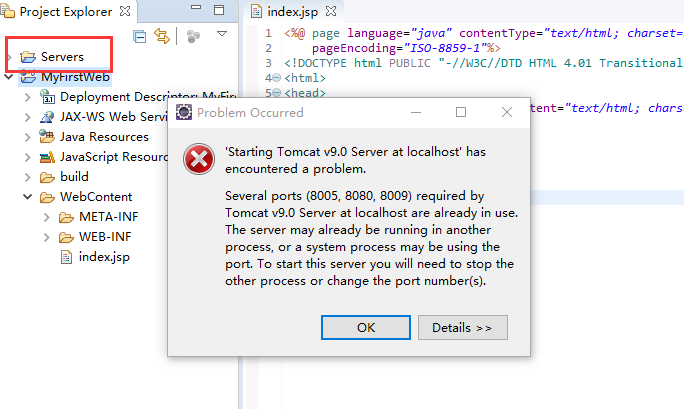
Task: Click the DOCTYPE declaration on line 3
Action: (483, 63)
